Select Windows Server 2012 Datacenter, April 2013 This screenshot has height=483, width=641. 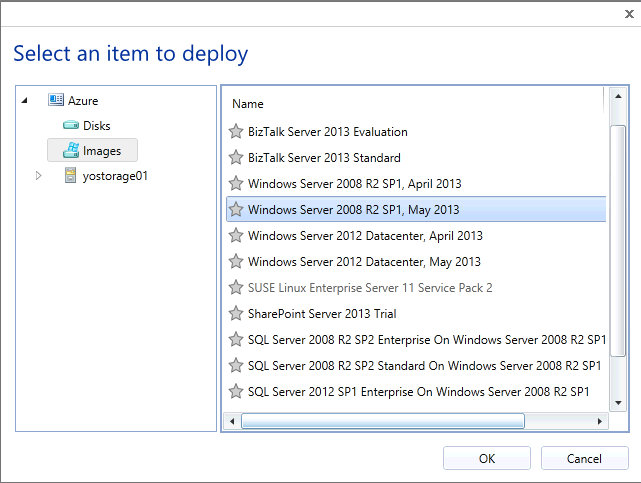coord(365,236)
